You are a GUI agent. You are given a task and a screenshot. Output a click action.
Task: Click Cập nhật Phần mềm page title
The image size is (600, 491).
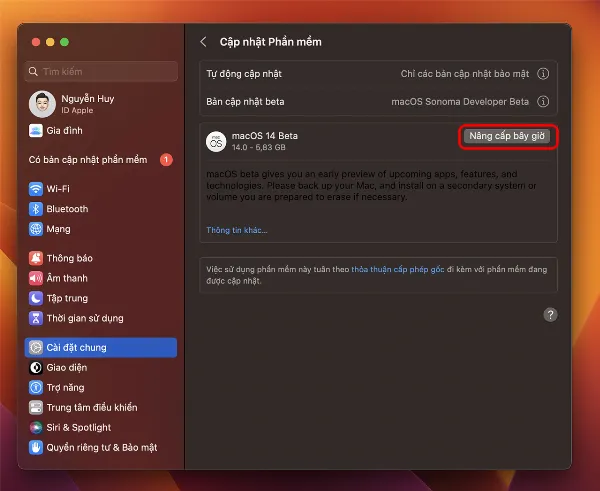pyautogui.click(x=271, y=42)
